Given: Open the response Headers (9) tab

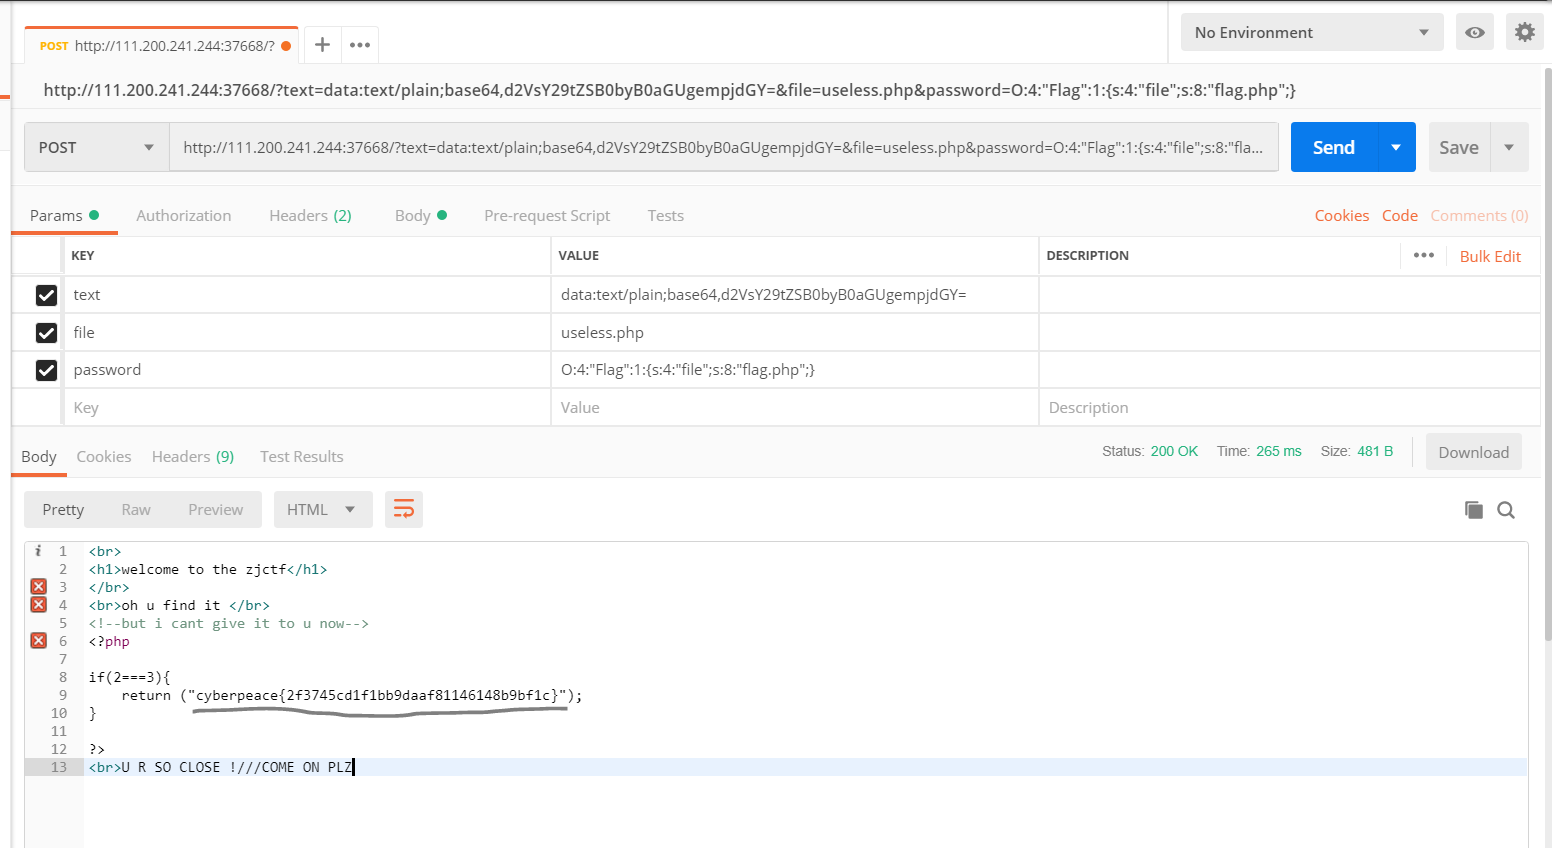Looking at the screenshot, I should (x=193, y=456).
